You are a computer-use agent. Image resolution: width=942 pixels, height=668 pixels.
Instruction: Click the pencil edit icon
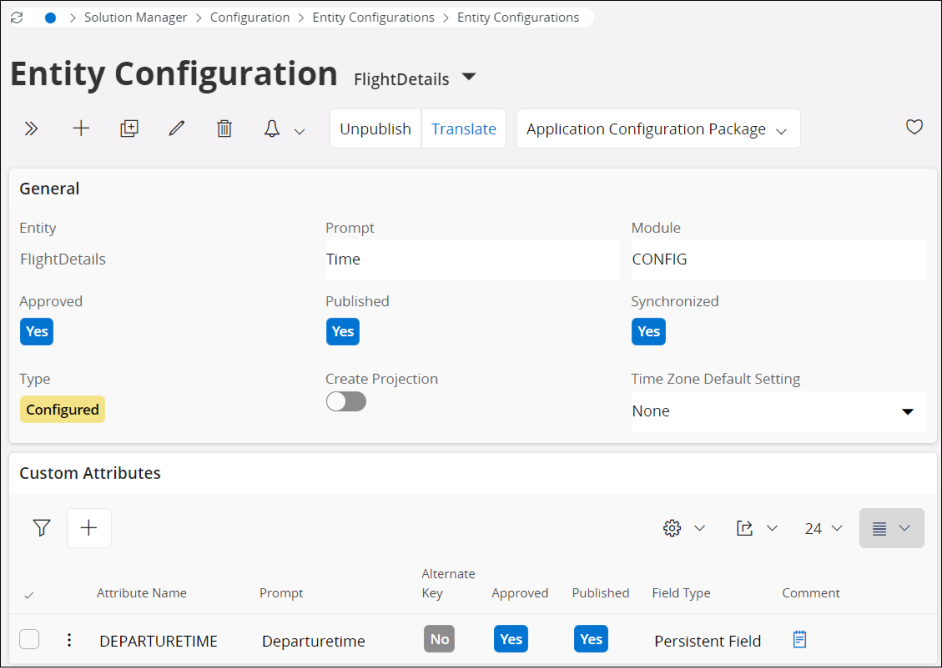coord(177,129)
